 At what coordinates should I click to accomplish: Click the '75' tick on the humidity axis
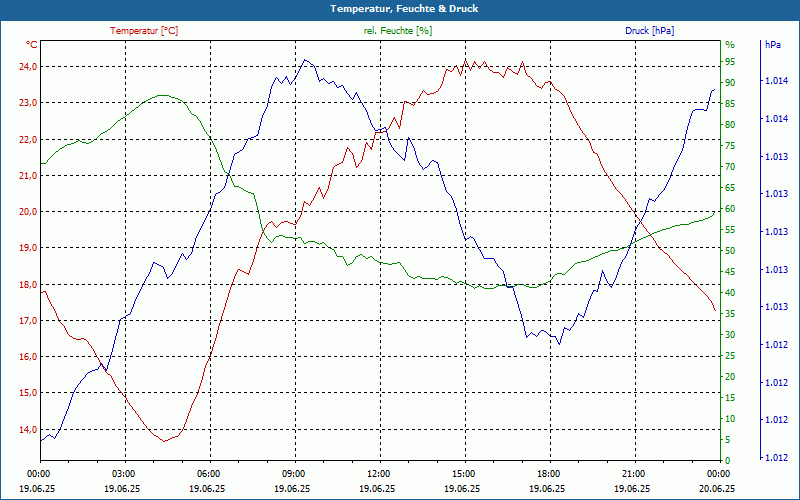pos(730,146)
